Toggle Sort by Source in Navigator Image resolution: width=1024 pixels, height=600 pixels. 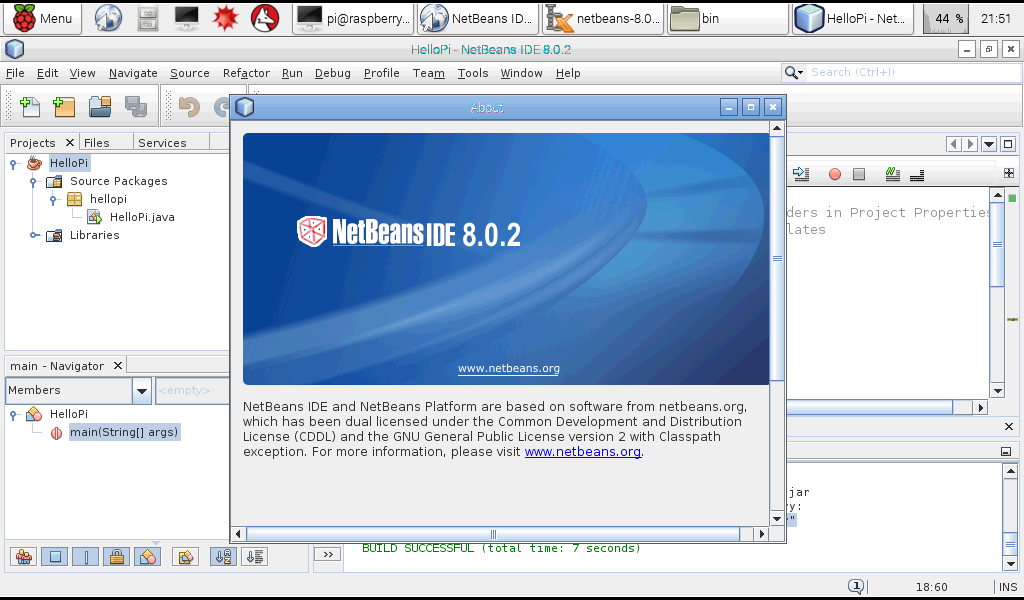pos(255,557)
